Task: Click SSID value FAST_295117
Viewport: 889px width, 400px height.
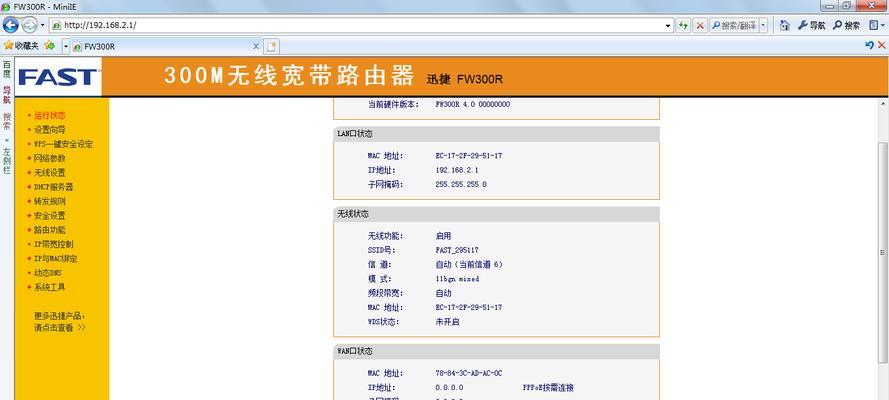Action: [457, 250]
